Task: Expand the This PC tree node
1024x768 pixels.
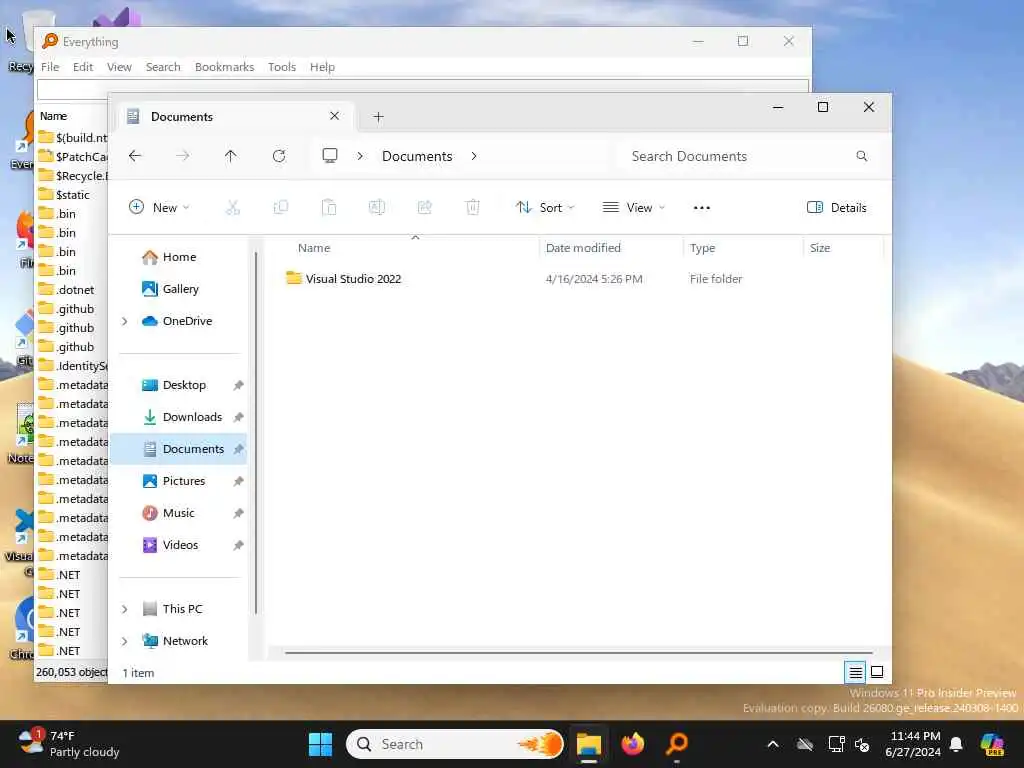Action: point(125,609)
